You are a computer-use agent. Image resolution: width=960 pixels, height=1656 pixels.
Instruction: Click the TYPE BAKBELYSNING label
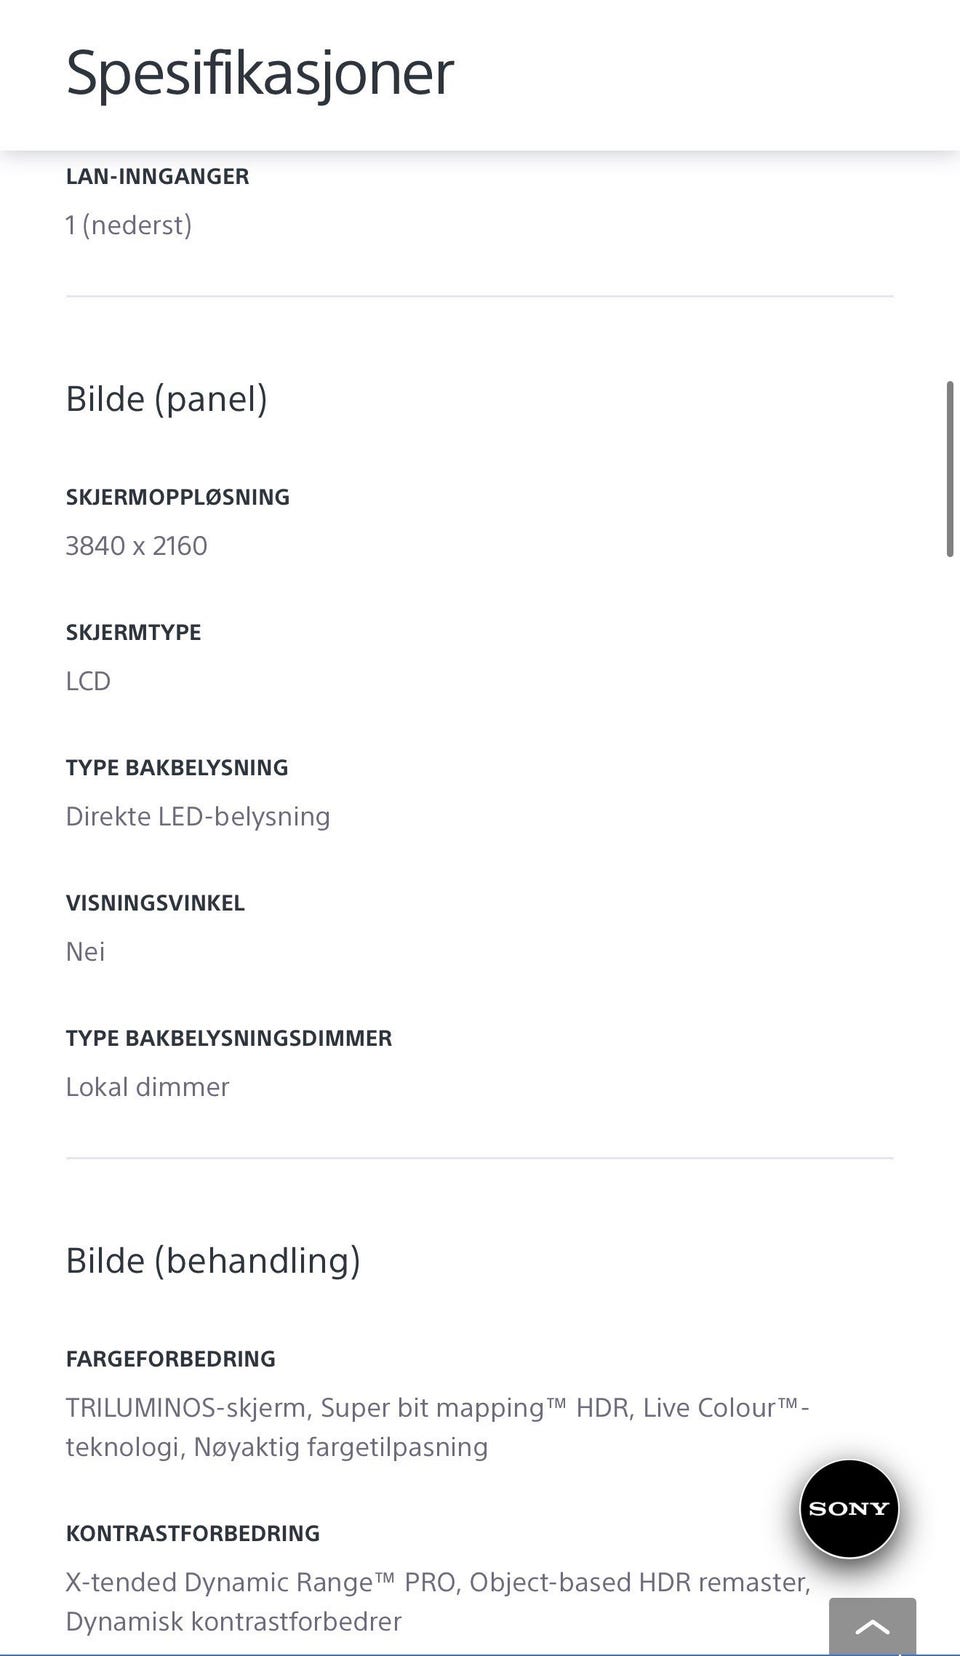click(176, 767)
